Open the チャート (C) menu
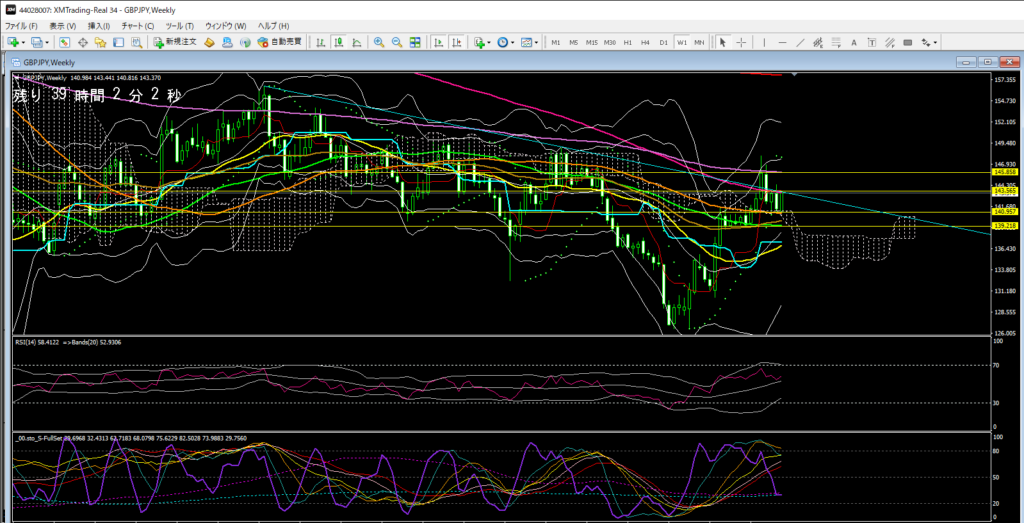 (x=137, y=26)
